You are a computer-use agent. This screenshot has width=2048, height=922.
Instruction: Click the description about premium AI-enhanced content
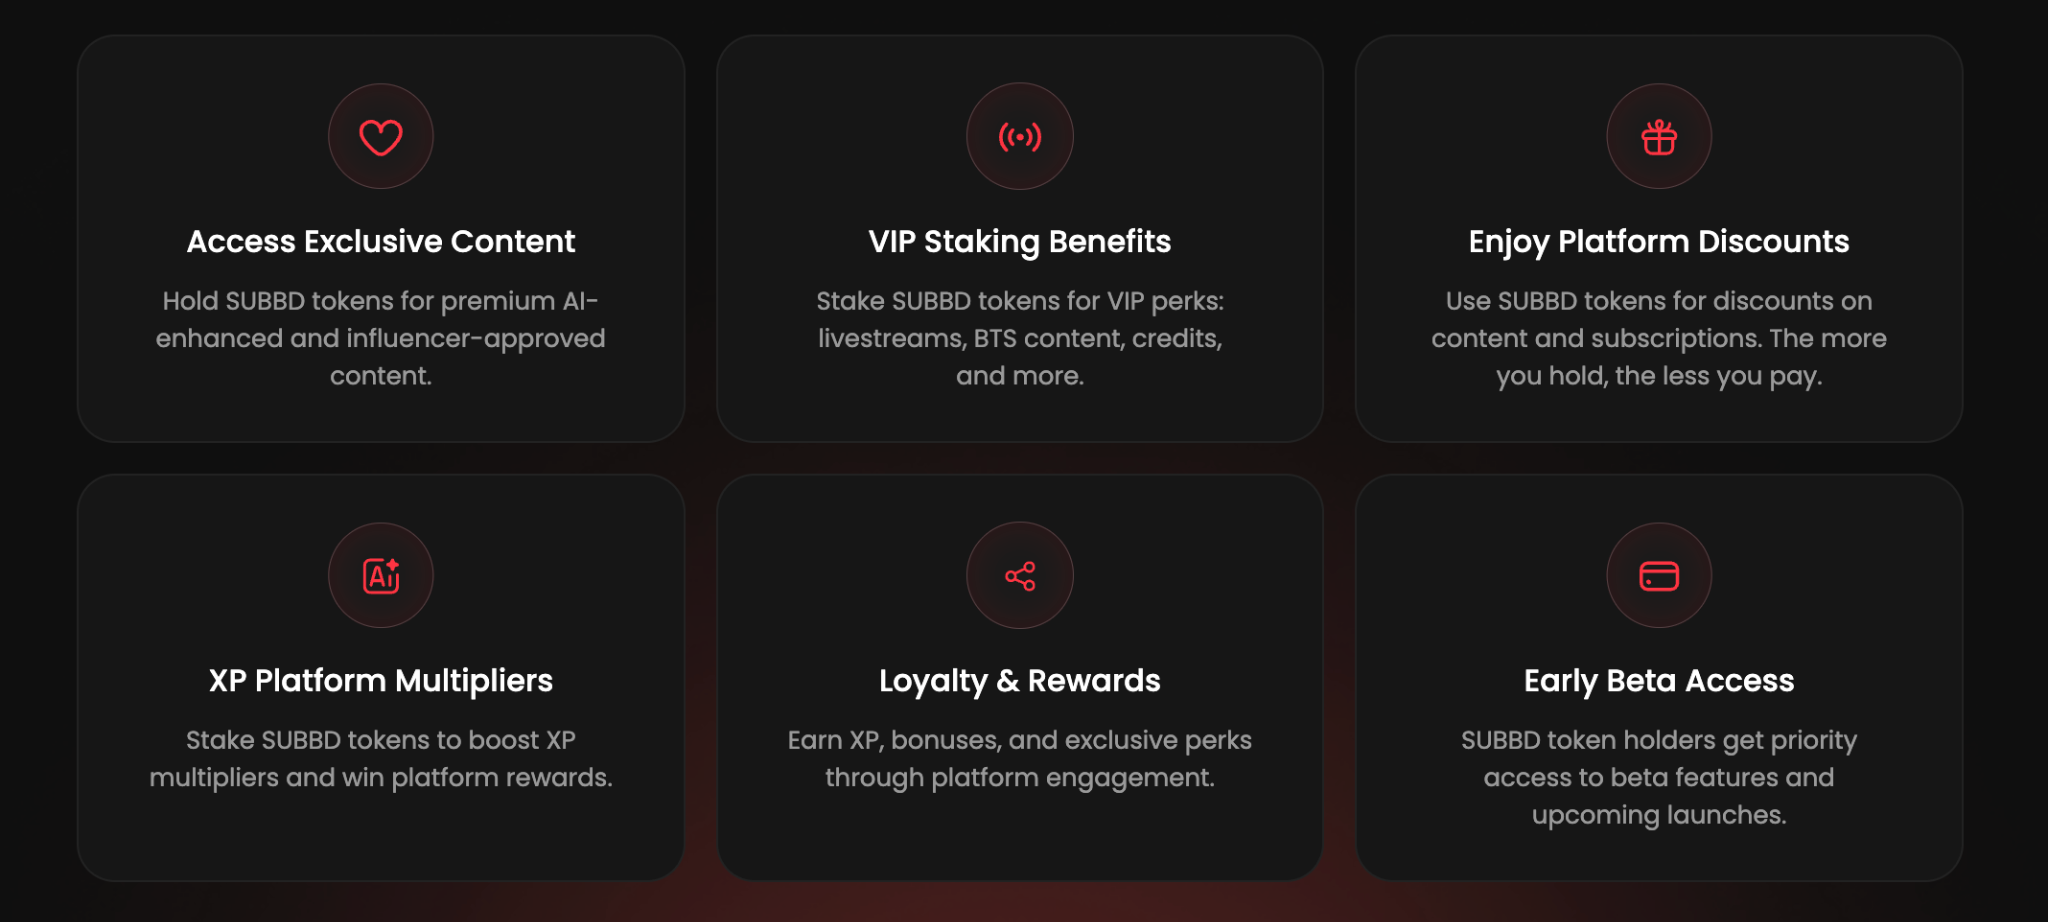tap(381, 338)
